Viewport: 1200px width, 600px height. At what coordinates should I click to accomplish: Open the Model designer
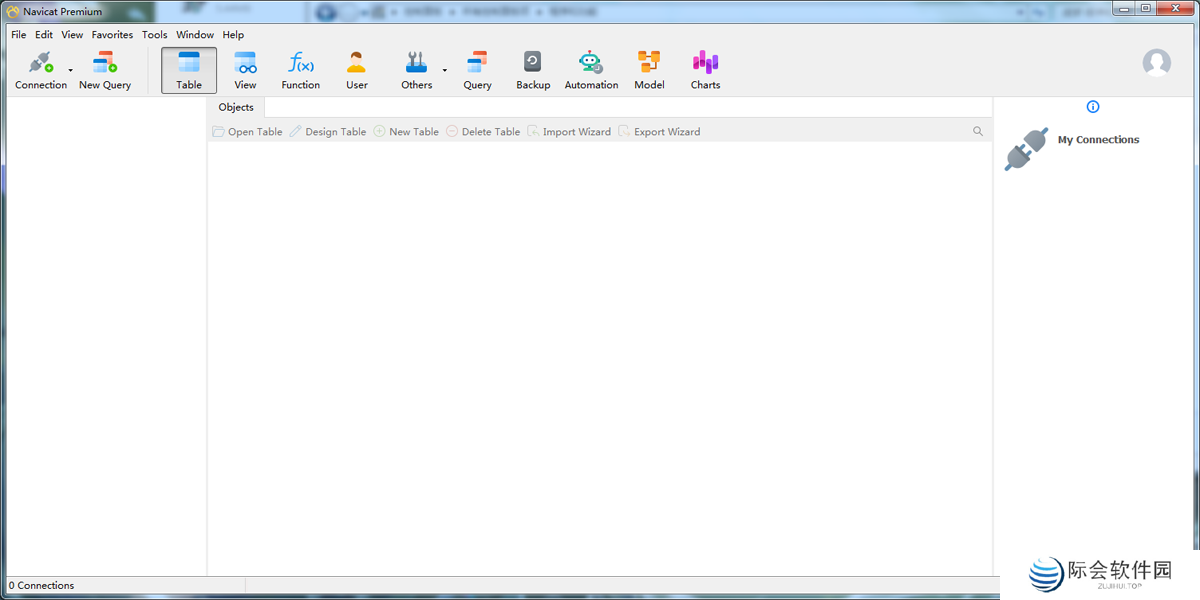[x=648, y=68]
